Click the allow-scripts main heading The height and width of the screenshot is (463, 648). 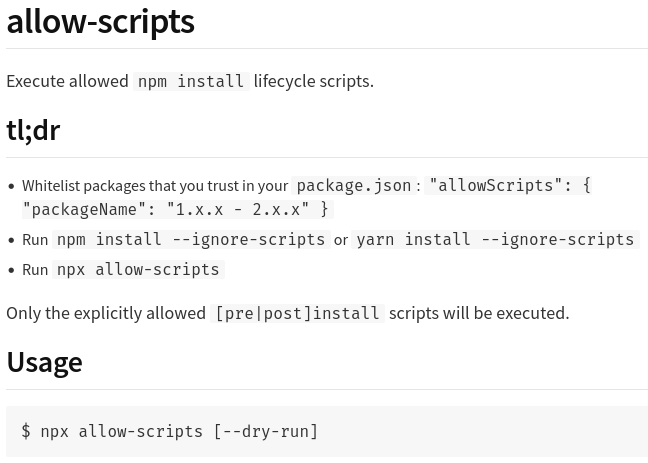tap(100, 21)
